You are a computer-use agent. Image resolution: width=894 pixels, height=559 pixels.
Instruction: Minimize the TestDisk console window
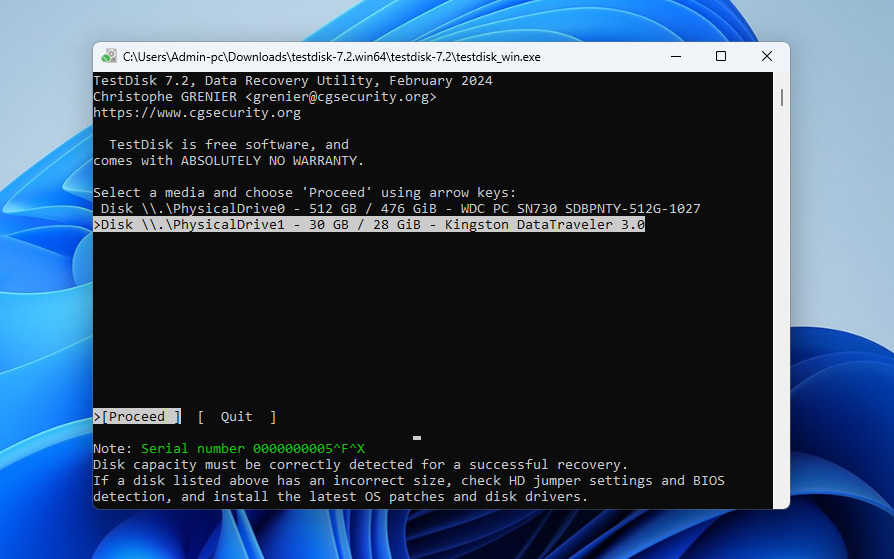[x=676, y=56]
